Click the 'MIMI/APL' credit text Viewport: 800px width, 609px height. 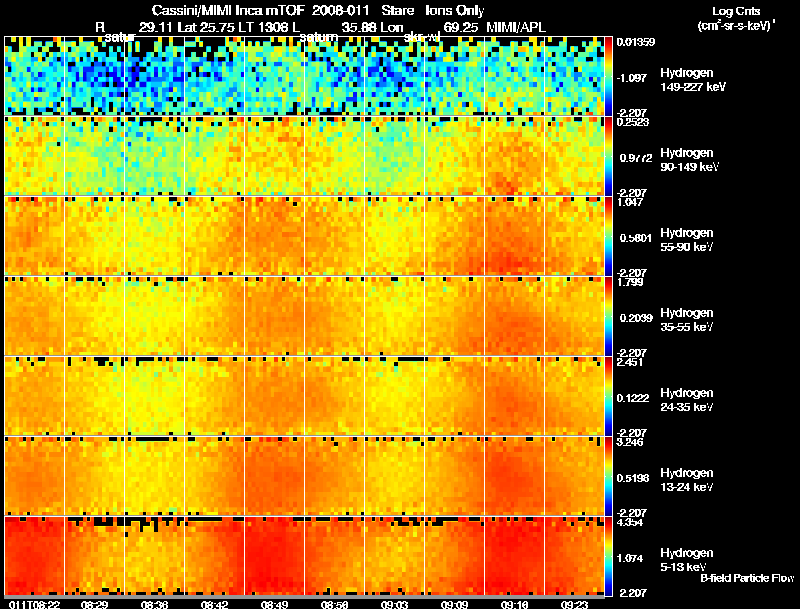pyautogui.click(x=516, y=28)
